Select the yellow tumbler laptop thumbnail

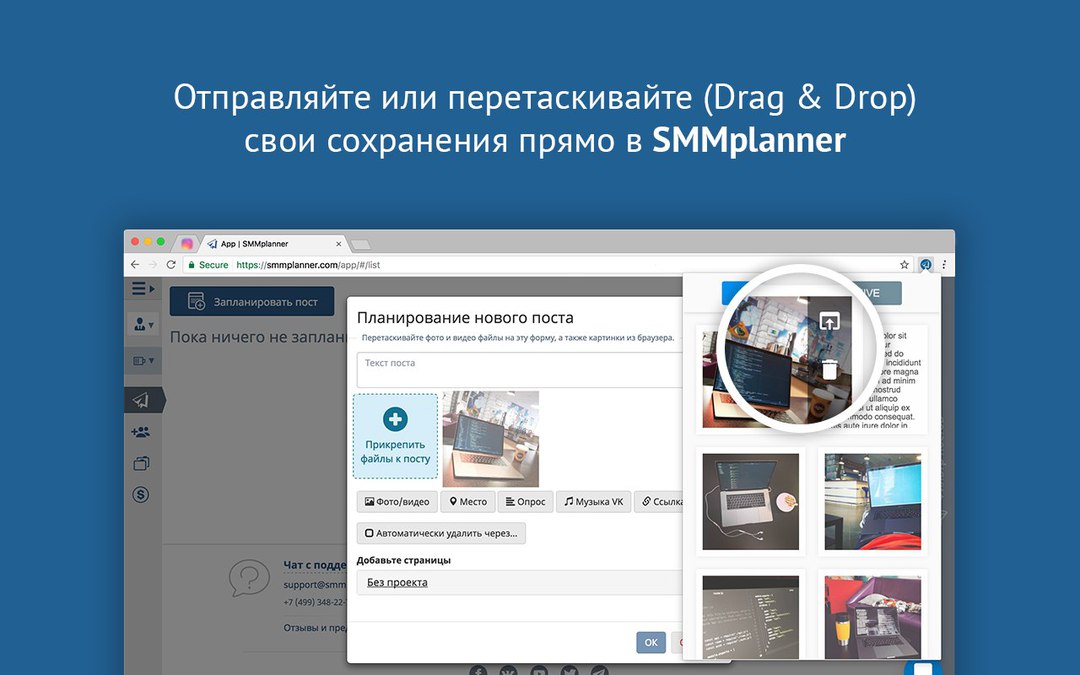click(x=873, y=618)
